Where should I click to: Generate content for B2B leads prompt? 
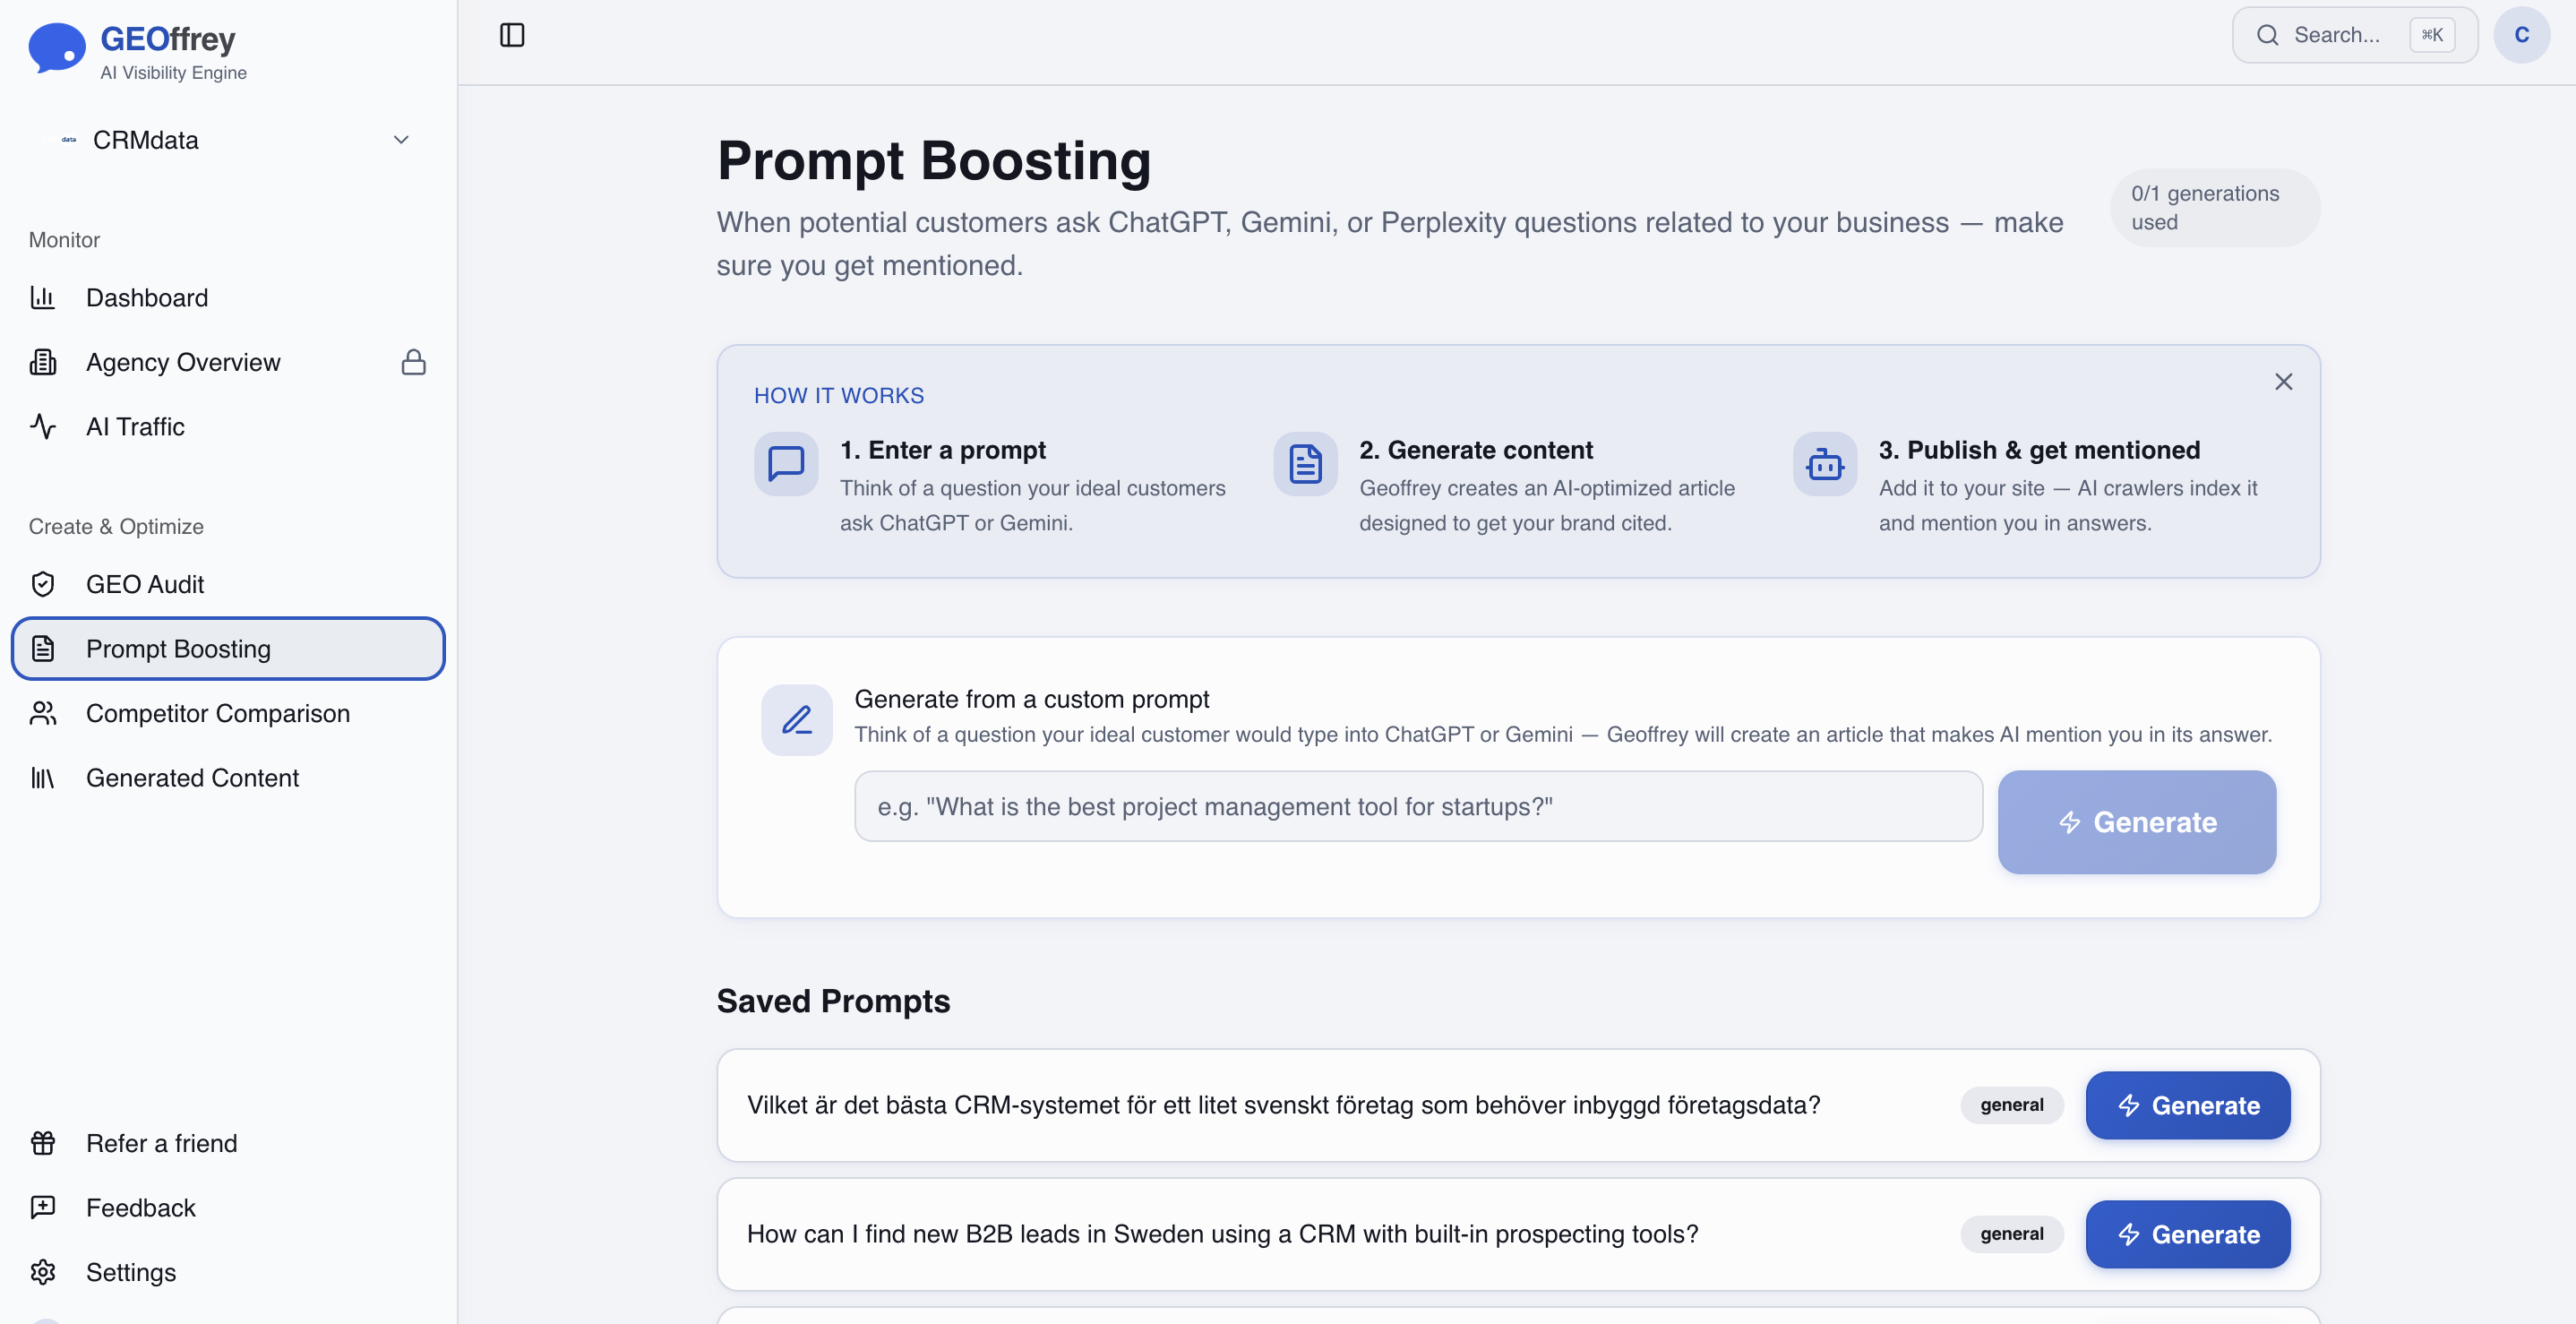coord(2187,1234)
